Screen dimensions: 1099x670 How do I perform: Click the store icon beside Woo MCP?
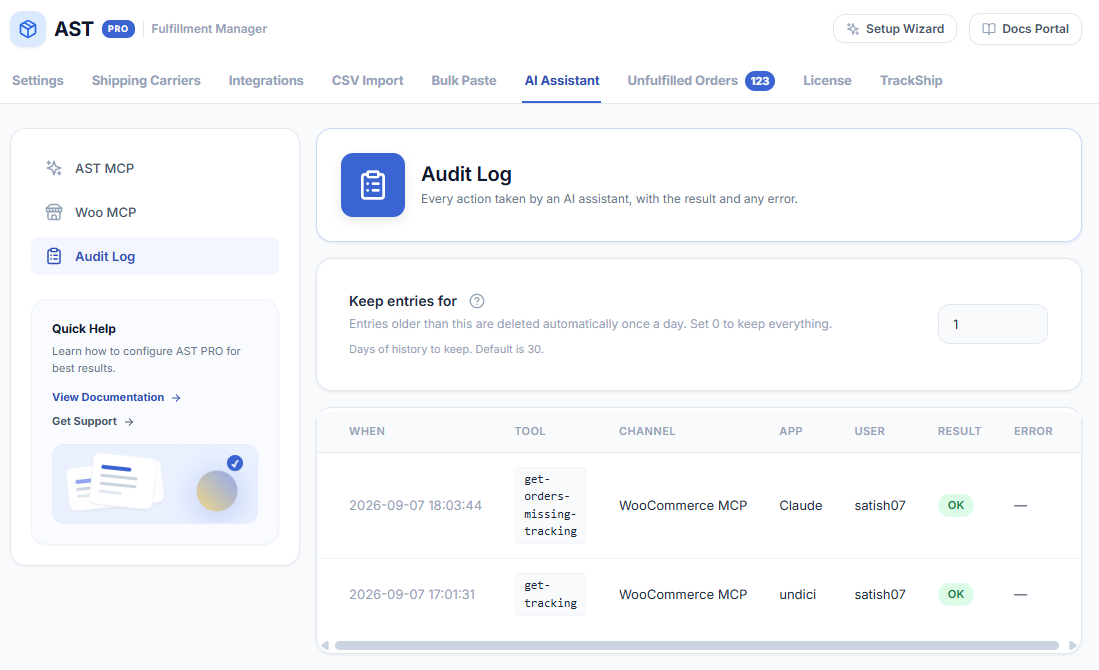point(54,212)
